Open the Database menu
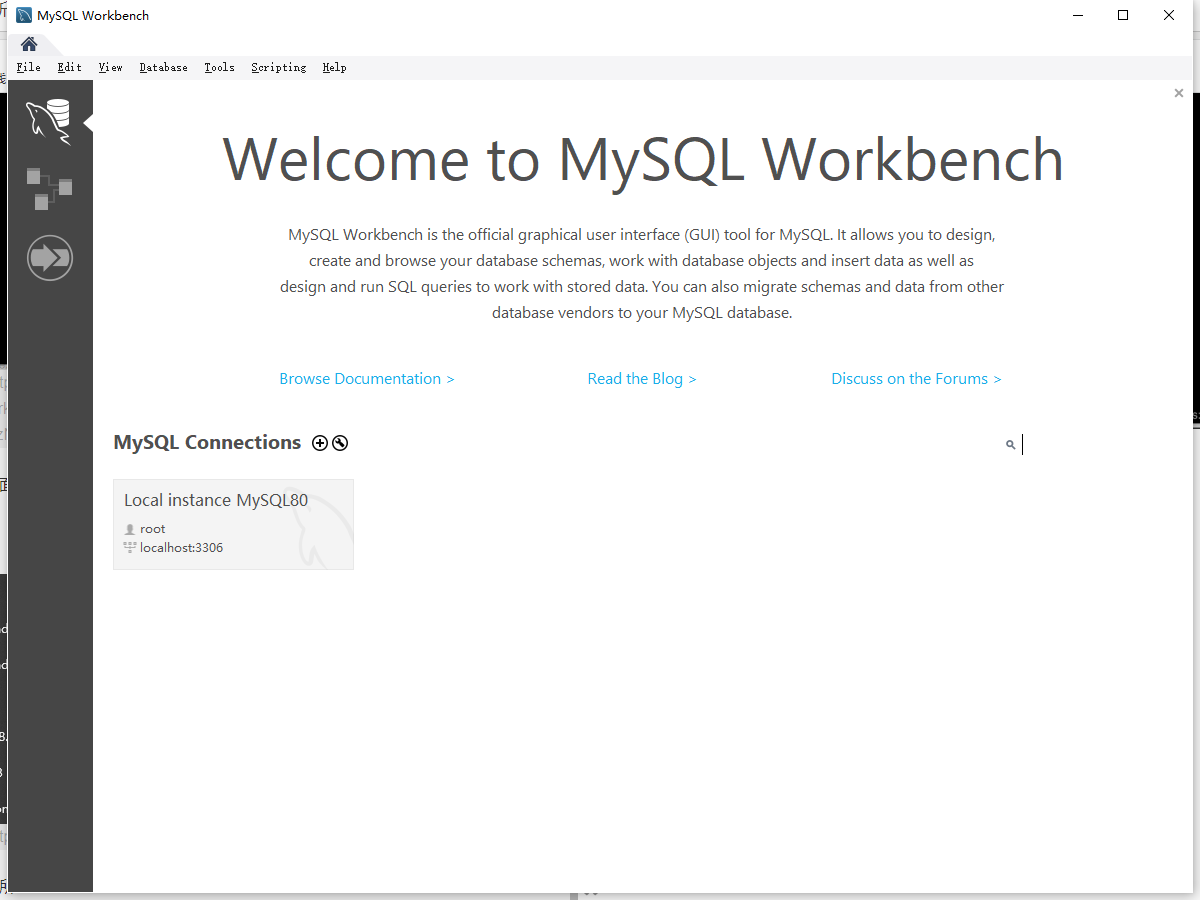The width and height of the screenshot is (1200, 900). 163,67
